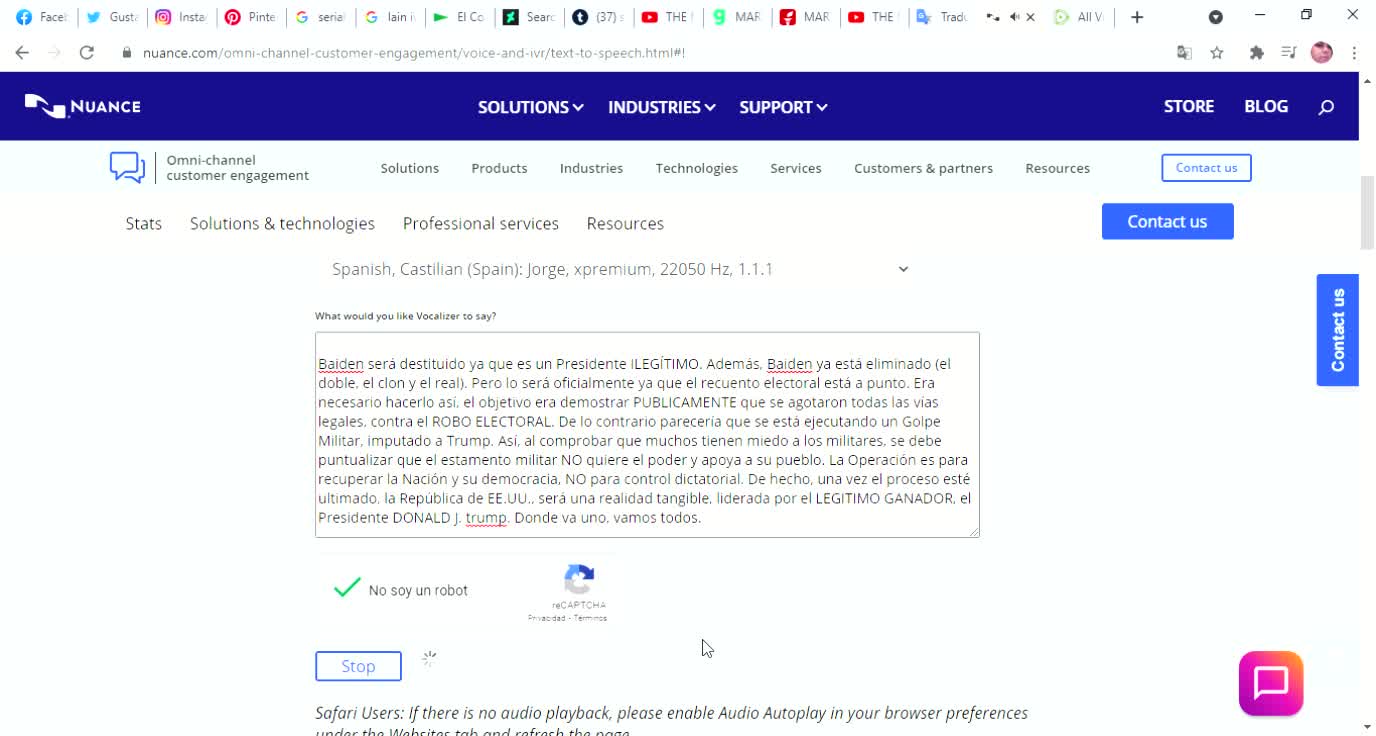Bookmark this page with the star
This screenshot has height=736, width=1376.
1217,53
